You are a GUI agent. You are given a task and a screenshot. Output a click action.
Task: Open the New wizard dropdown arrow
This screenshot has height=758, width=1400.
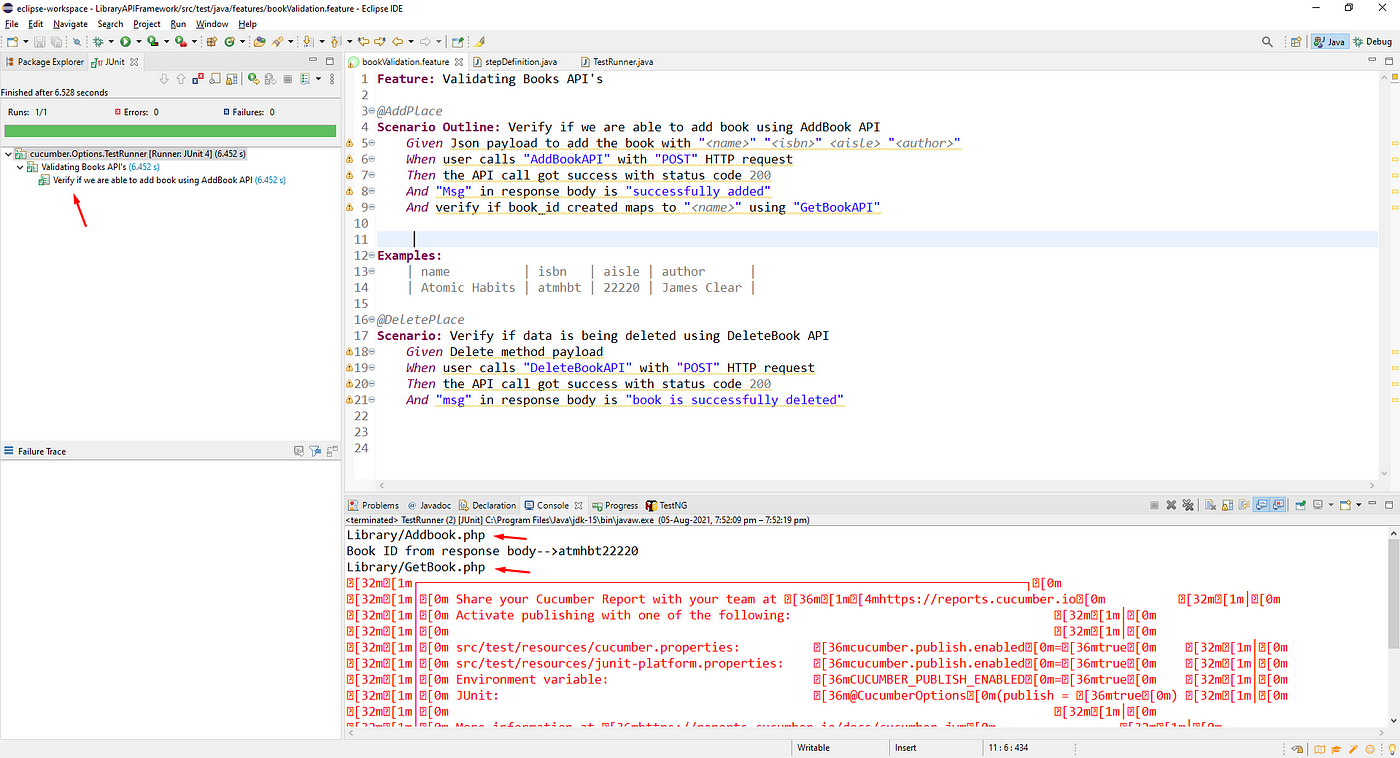click(26, 42)
